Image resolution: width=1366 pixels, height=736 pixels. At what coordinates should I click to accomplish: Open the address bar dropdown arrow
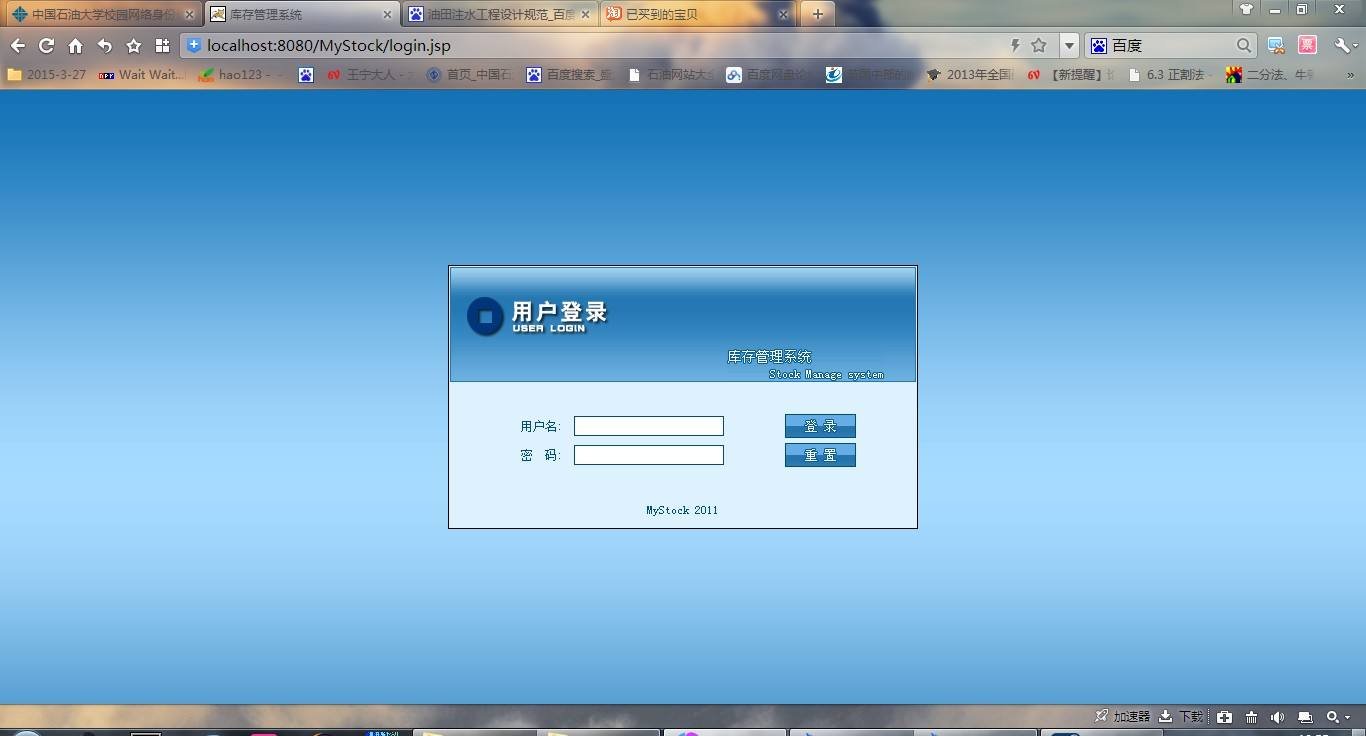coord(1070,45)
